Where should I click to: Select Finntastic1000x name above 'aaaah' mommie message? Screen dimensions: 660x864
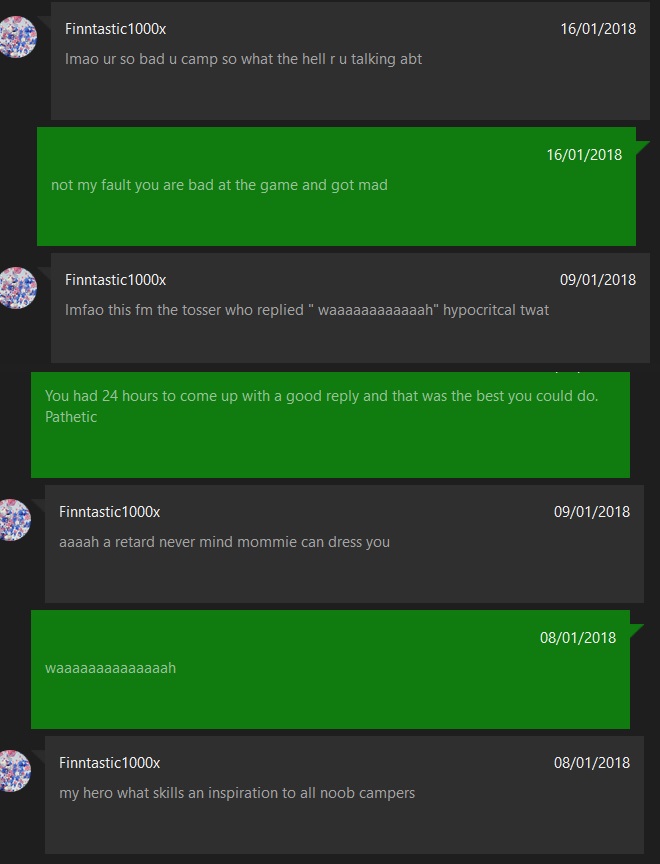point(109,512)
